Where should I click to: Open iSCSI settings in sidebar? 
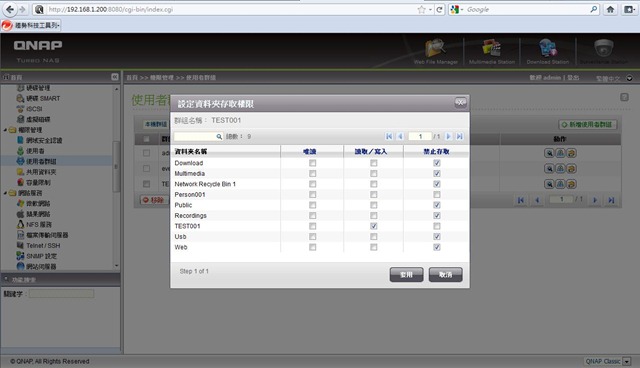pos(29,109)
